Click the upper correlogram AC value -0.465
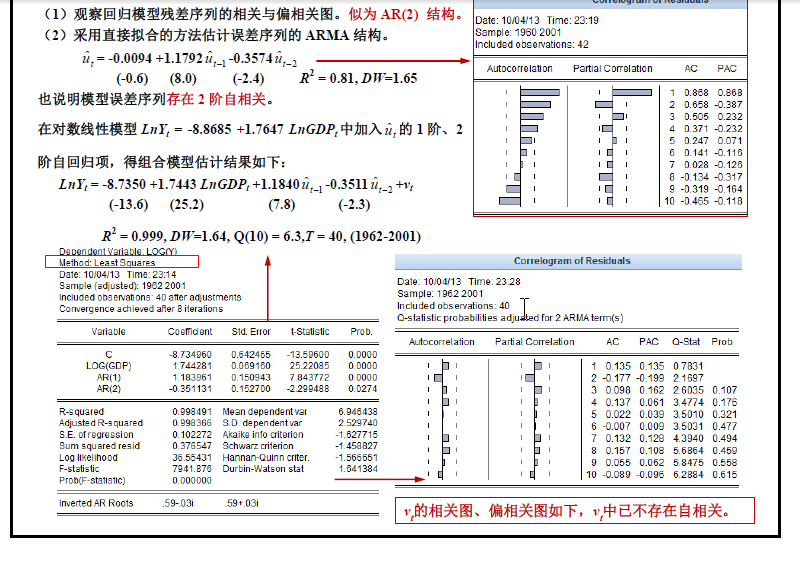Screen dimensions: 800x572 (694, 201)
